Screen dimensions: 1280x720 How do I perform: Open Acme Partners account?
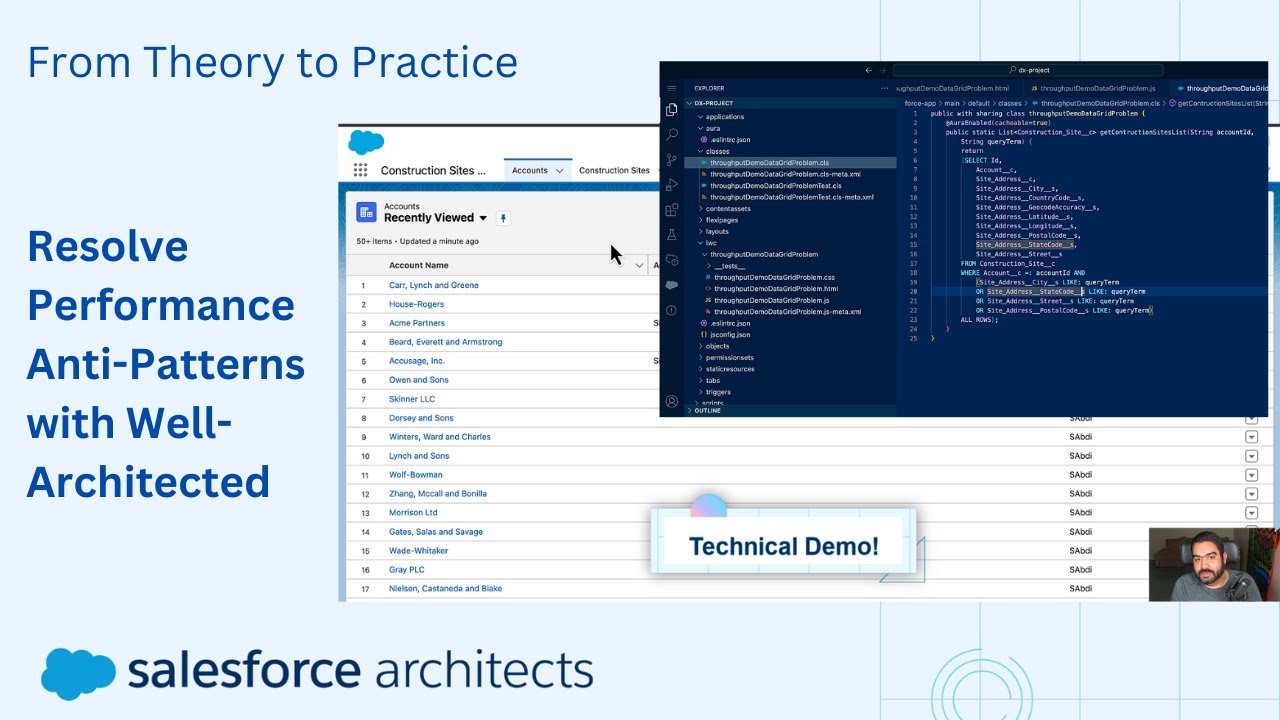coord(417,323)
